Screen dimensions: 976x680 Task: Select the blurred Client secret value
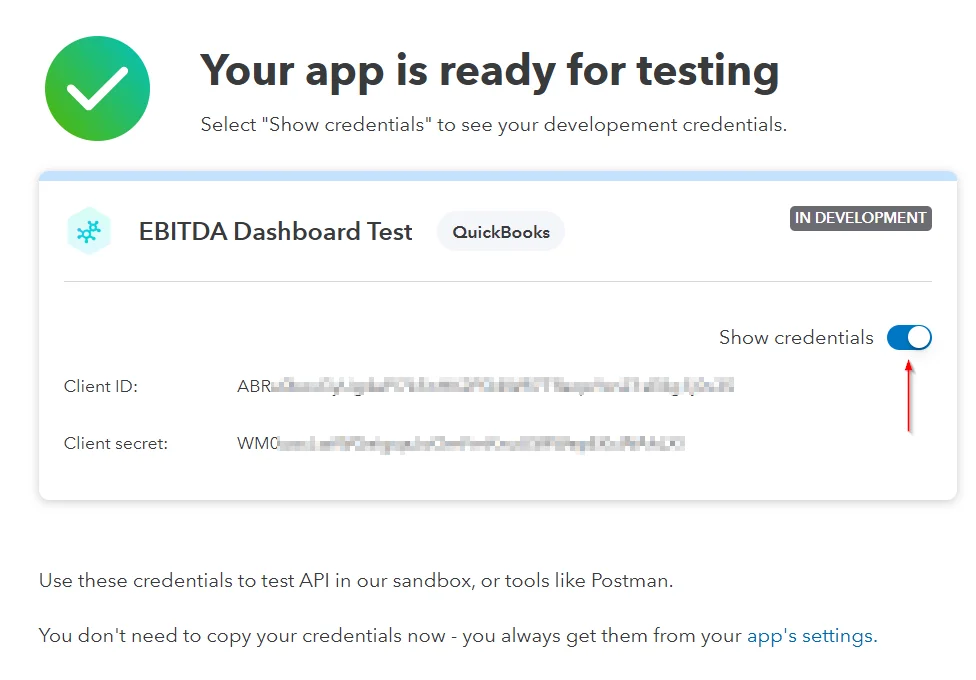461,443
